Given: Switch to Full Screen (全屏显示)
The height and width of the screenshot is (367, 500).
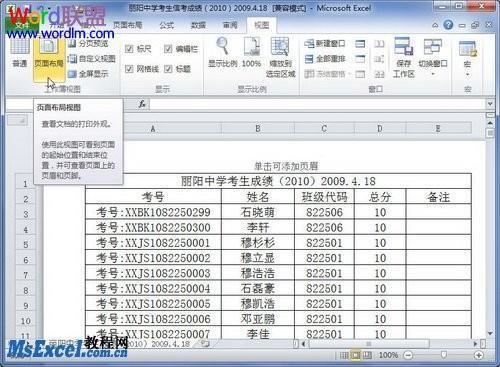Looking at the screenshot, I should click(88, 74).
